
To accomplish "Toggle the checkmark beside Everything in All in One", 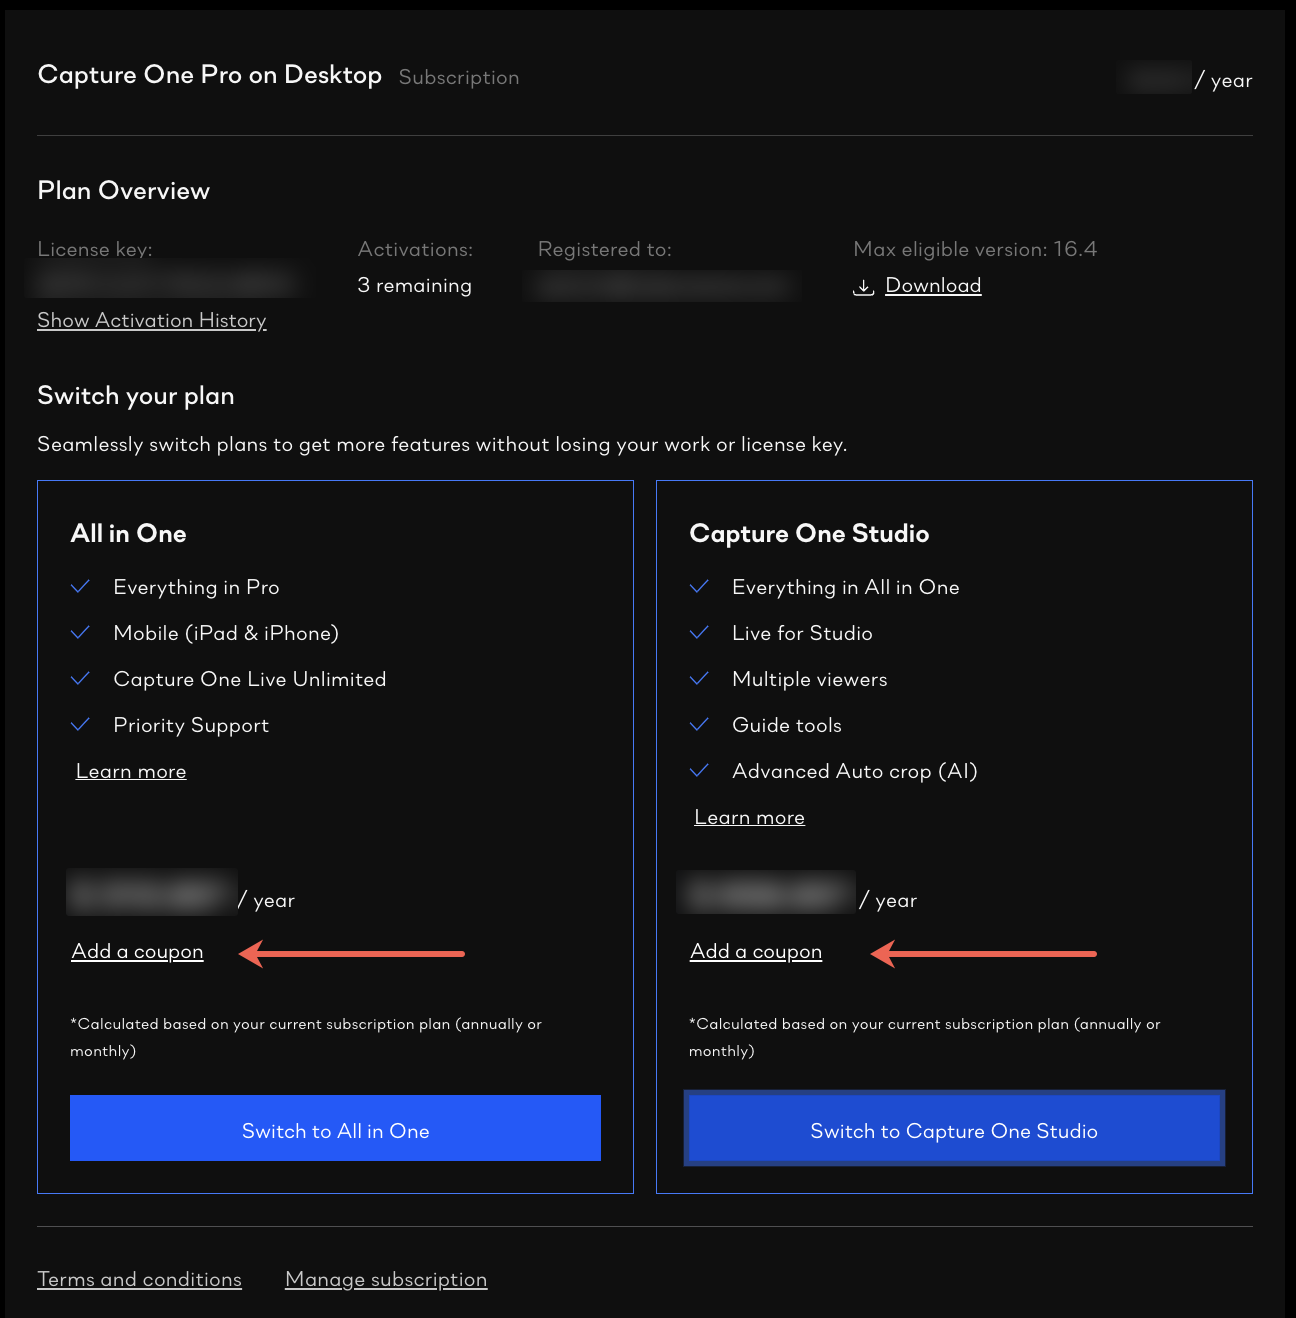I will pos(700,586).
